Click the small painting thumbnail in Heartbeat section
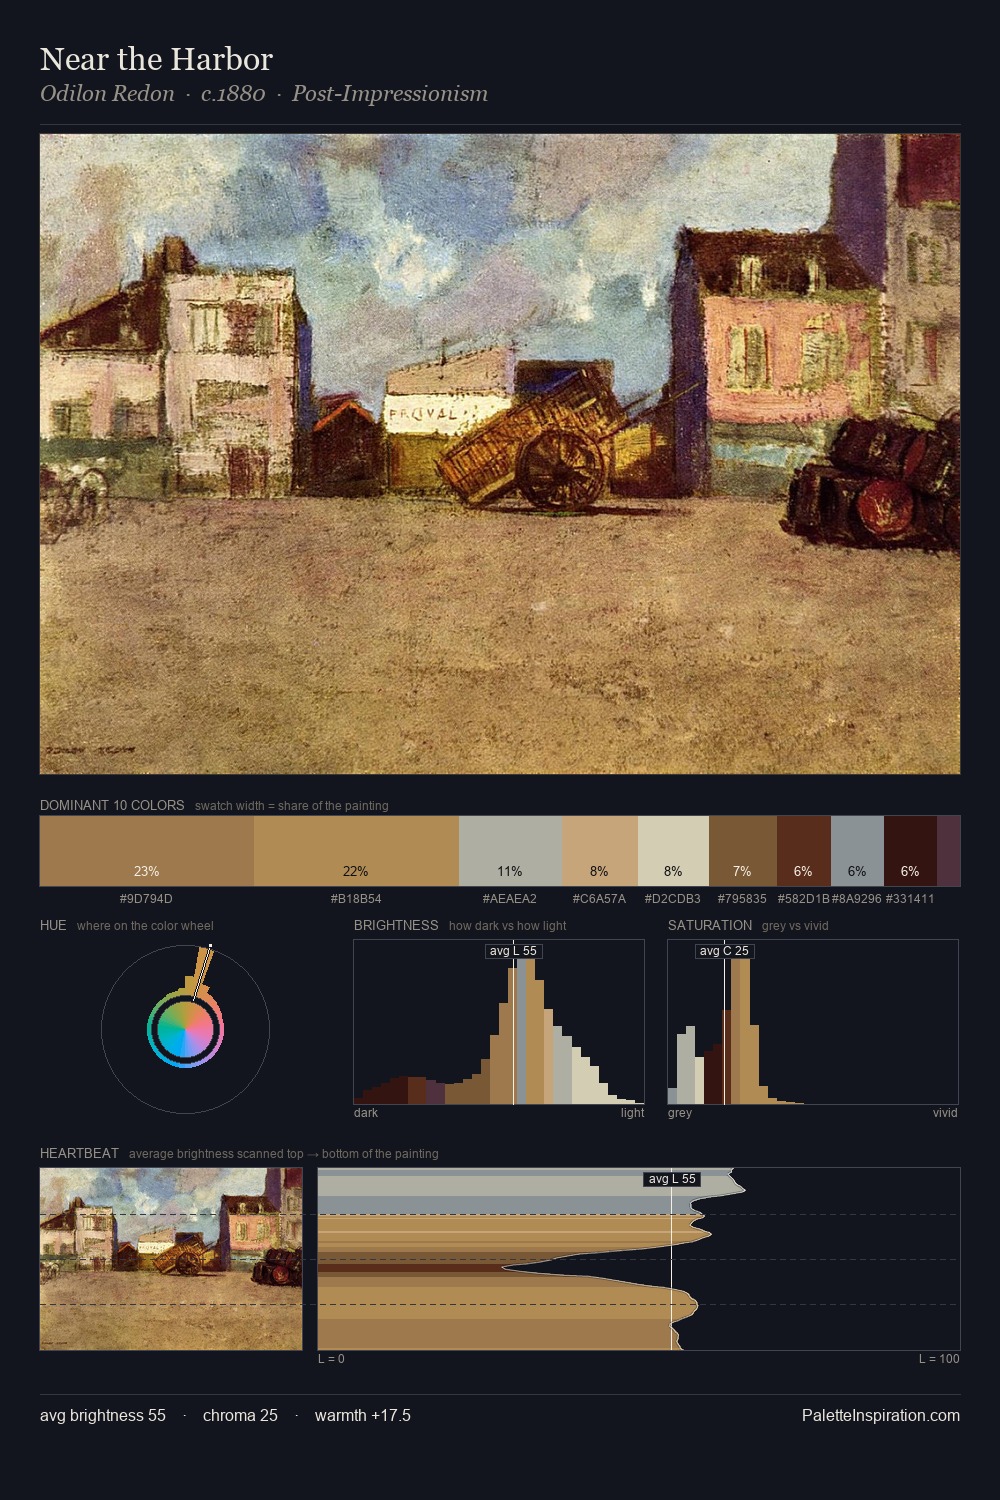This screenshot has width=1000, height=1500. tap(171, 1259)
